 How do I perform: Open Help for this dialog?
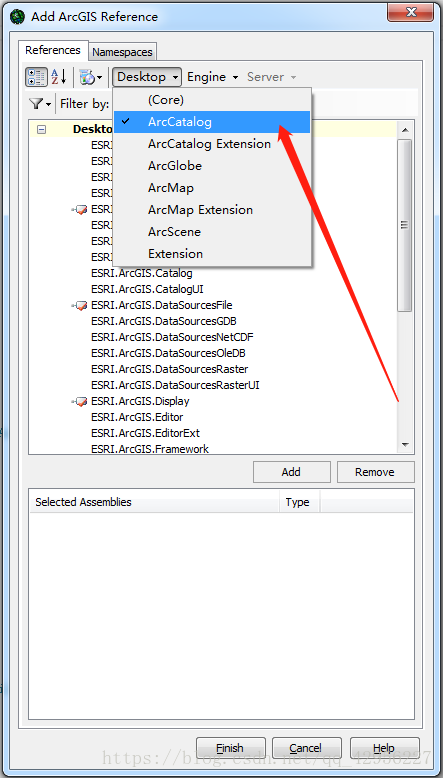(x=384, y=748)
